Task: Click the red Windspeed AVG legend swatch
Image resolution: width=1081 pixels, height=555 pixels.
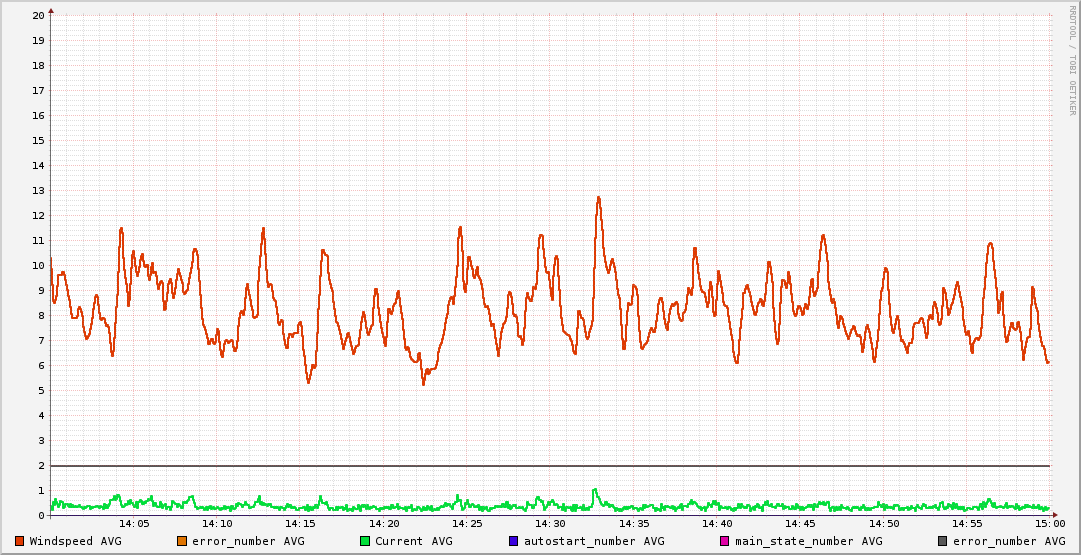Action: pos(20,541)
